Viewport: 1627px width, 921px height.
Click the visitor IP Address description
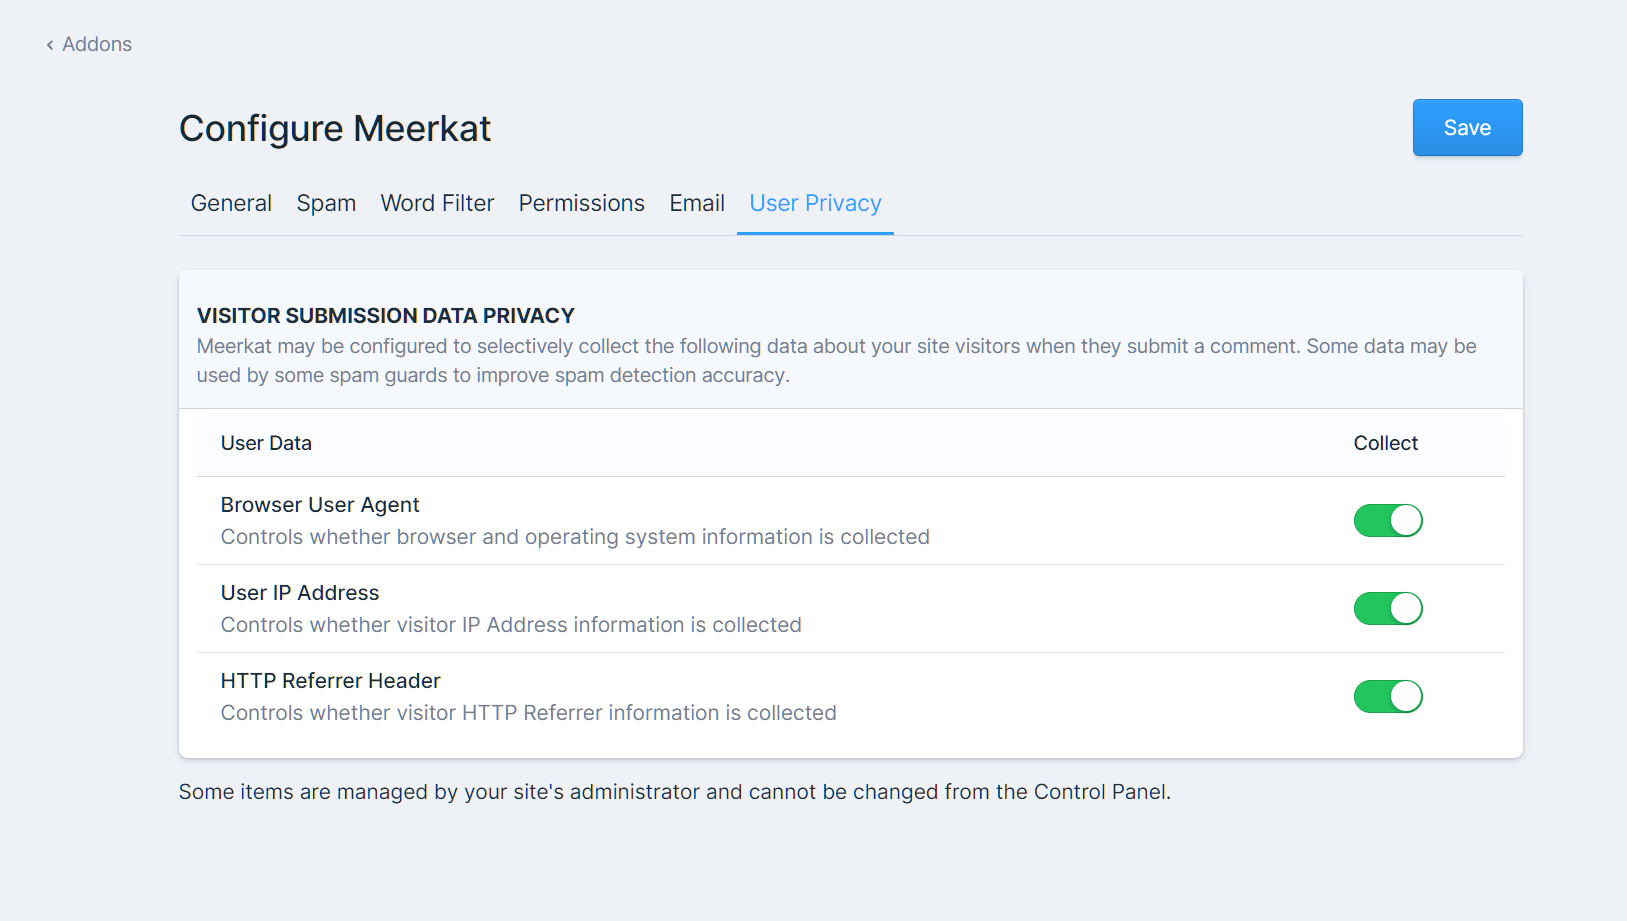pyautogui.click(x=511, y=625)
